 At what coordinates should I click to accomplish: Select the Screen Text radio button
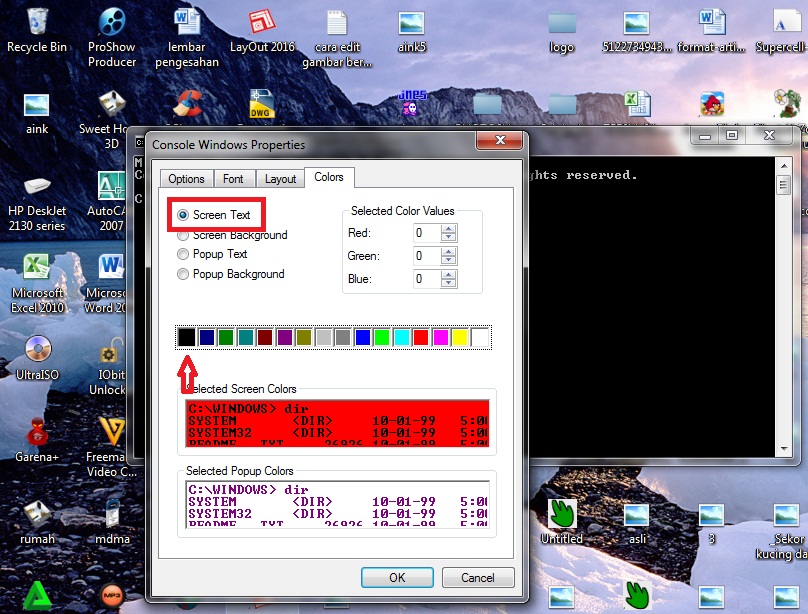pyautogui.click(x=183, y=215)
